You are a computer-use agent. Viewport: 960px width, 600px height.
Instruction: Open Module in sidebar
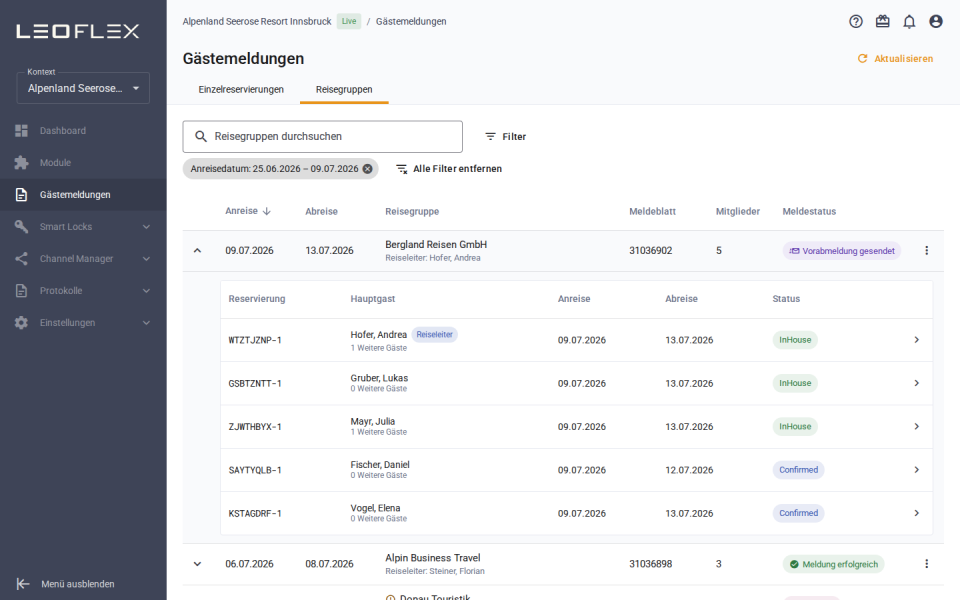pyautogui.click(x=83, y=162)
